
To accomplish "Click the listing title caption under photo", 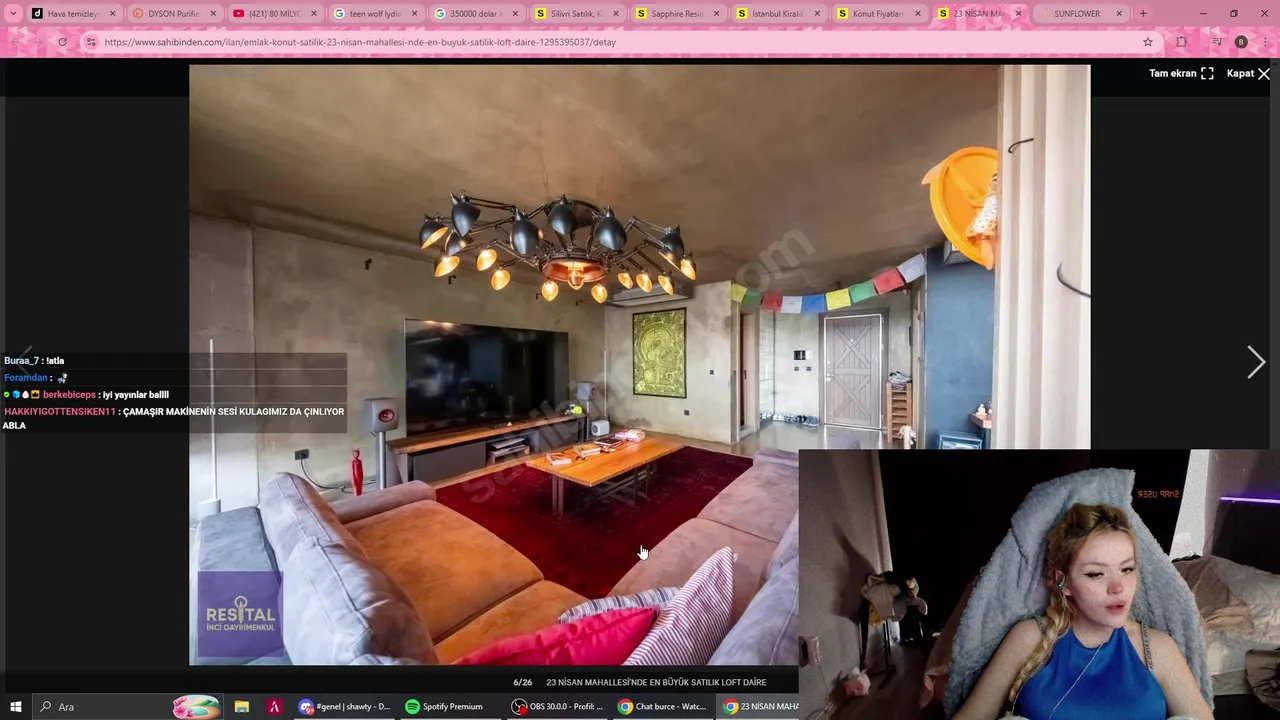I will [656, 682].
